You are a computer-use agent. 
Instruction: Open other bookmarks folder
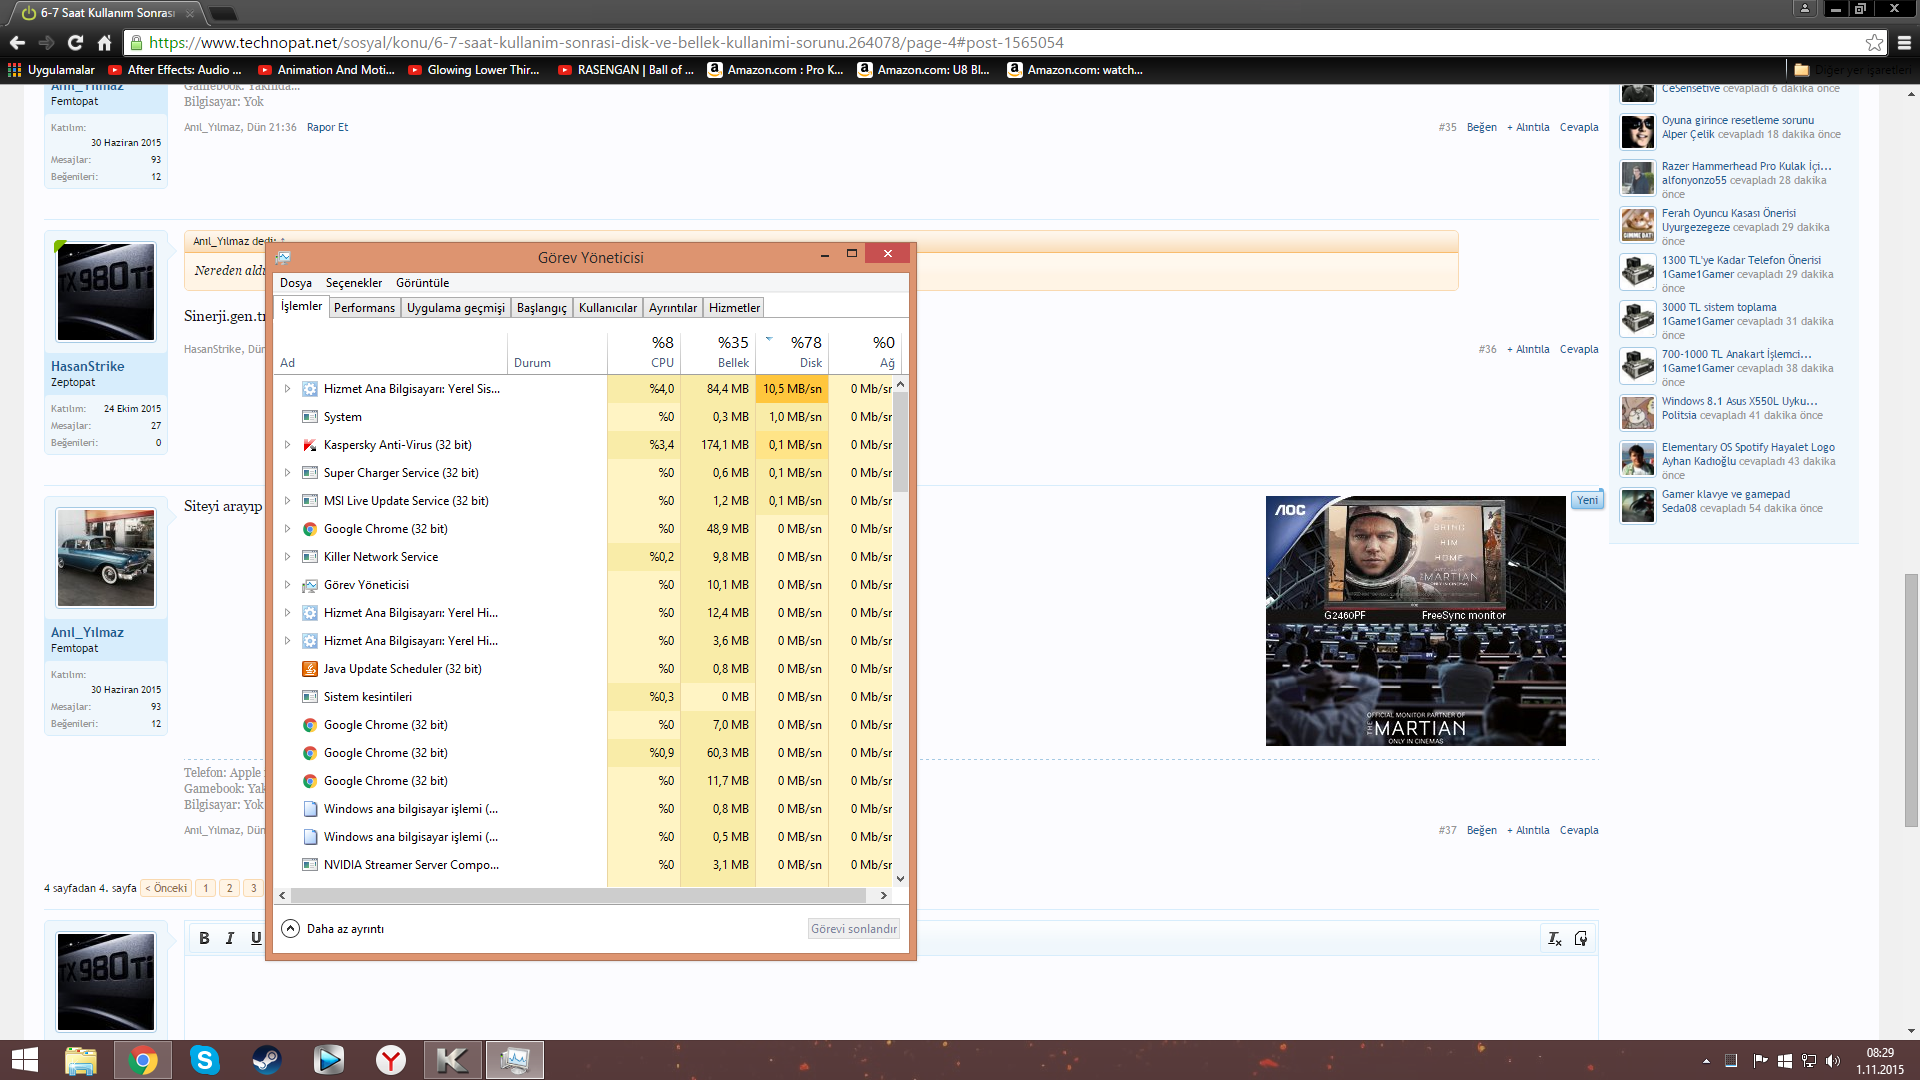(x=1853, y=70)
